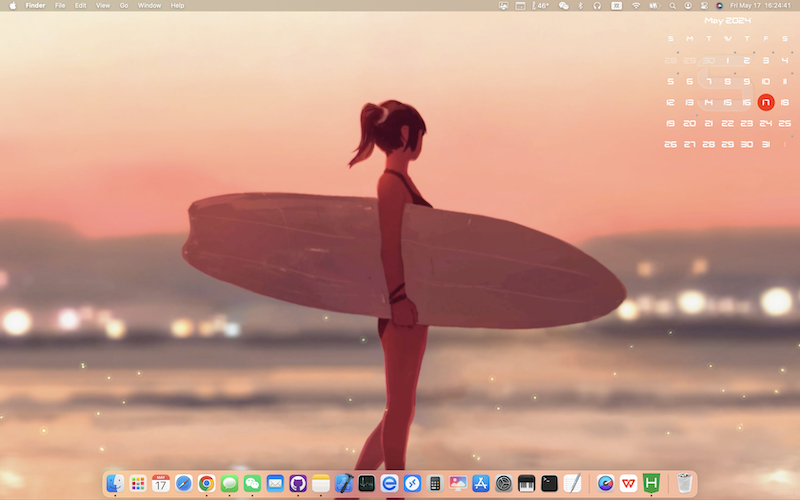Open WeChat from the Dock
This screenshot has height=500, width=800.
252,483
